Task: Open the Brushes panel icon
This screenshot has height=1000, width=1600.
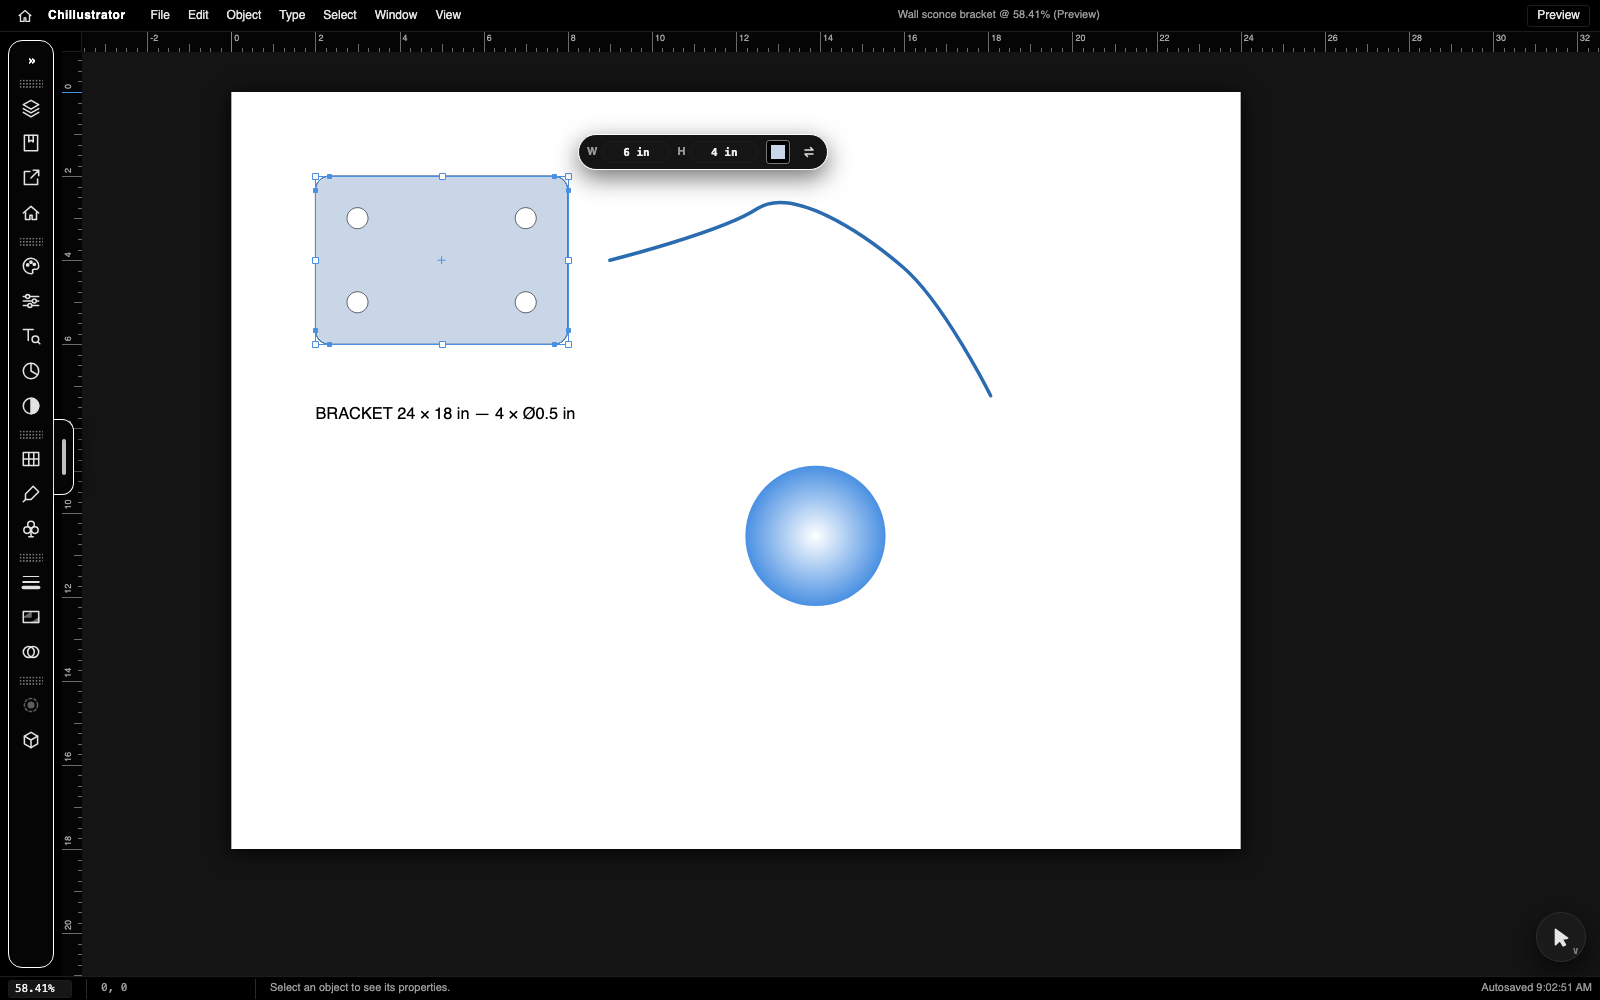Action: point(31,494)
